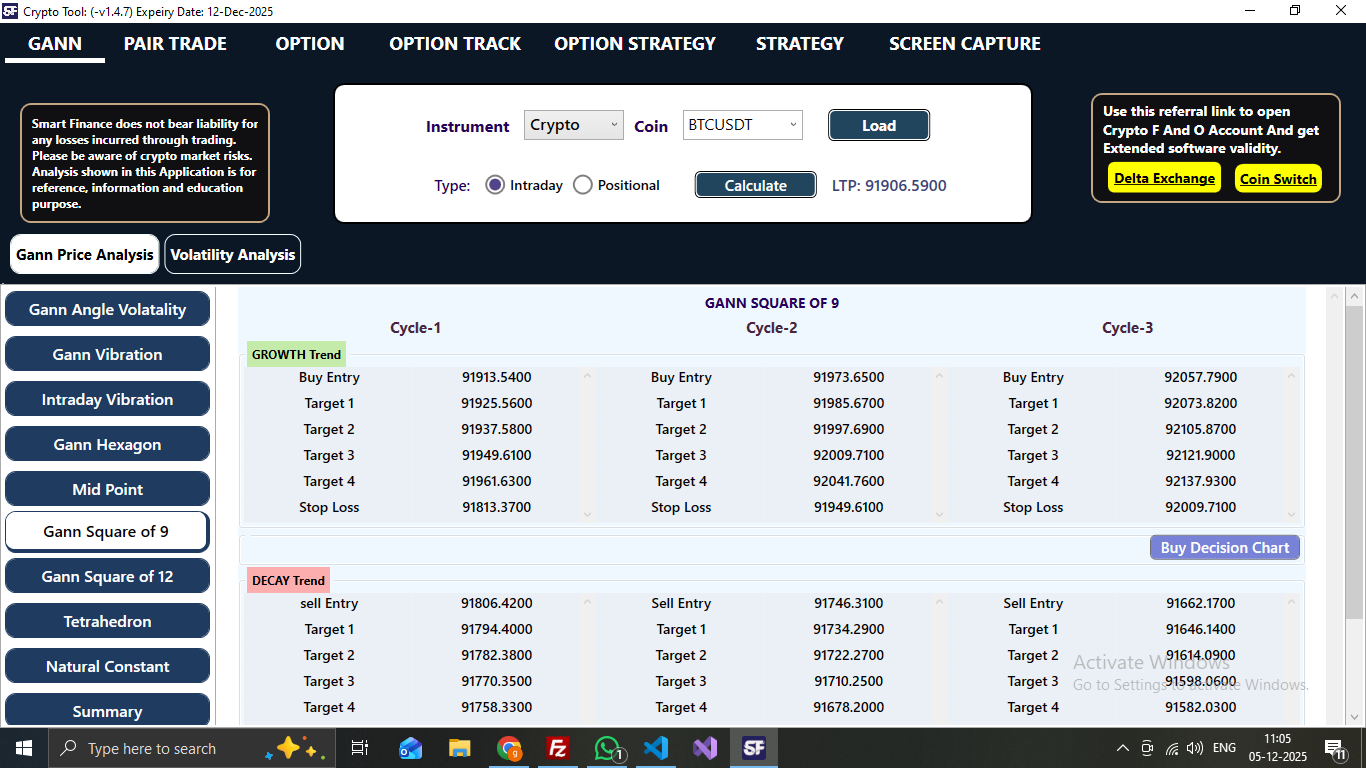Open Gann Square of 12 analysis
1366x768 pixels.
pos(107,576)
